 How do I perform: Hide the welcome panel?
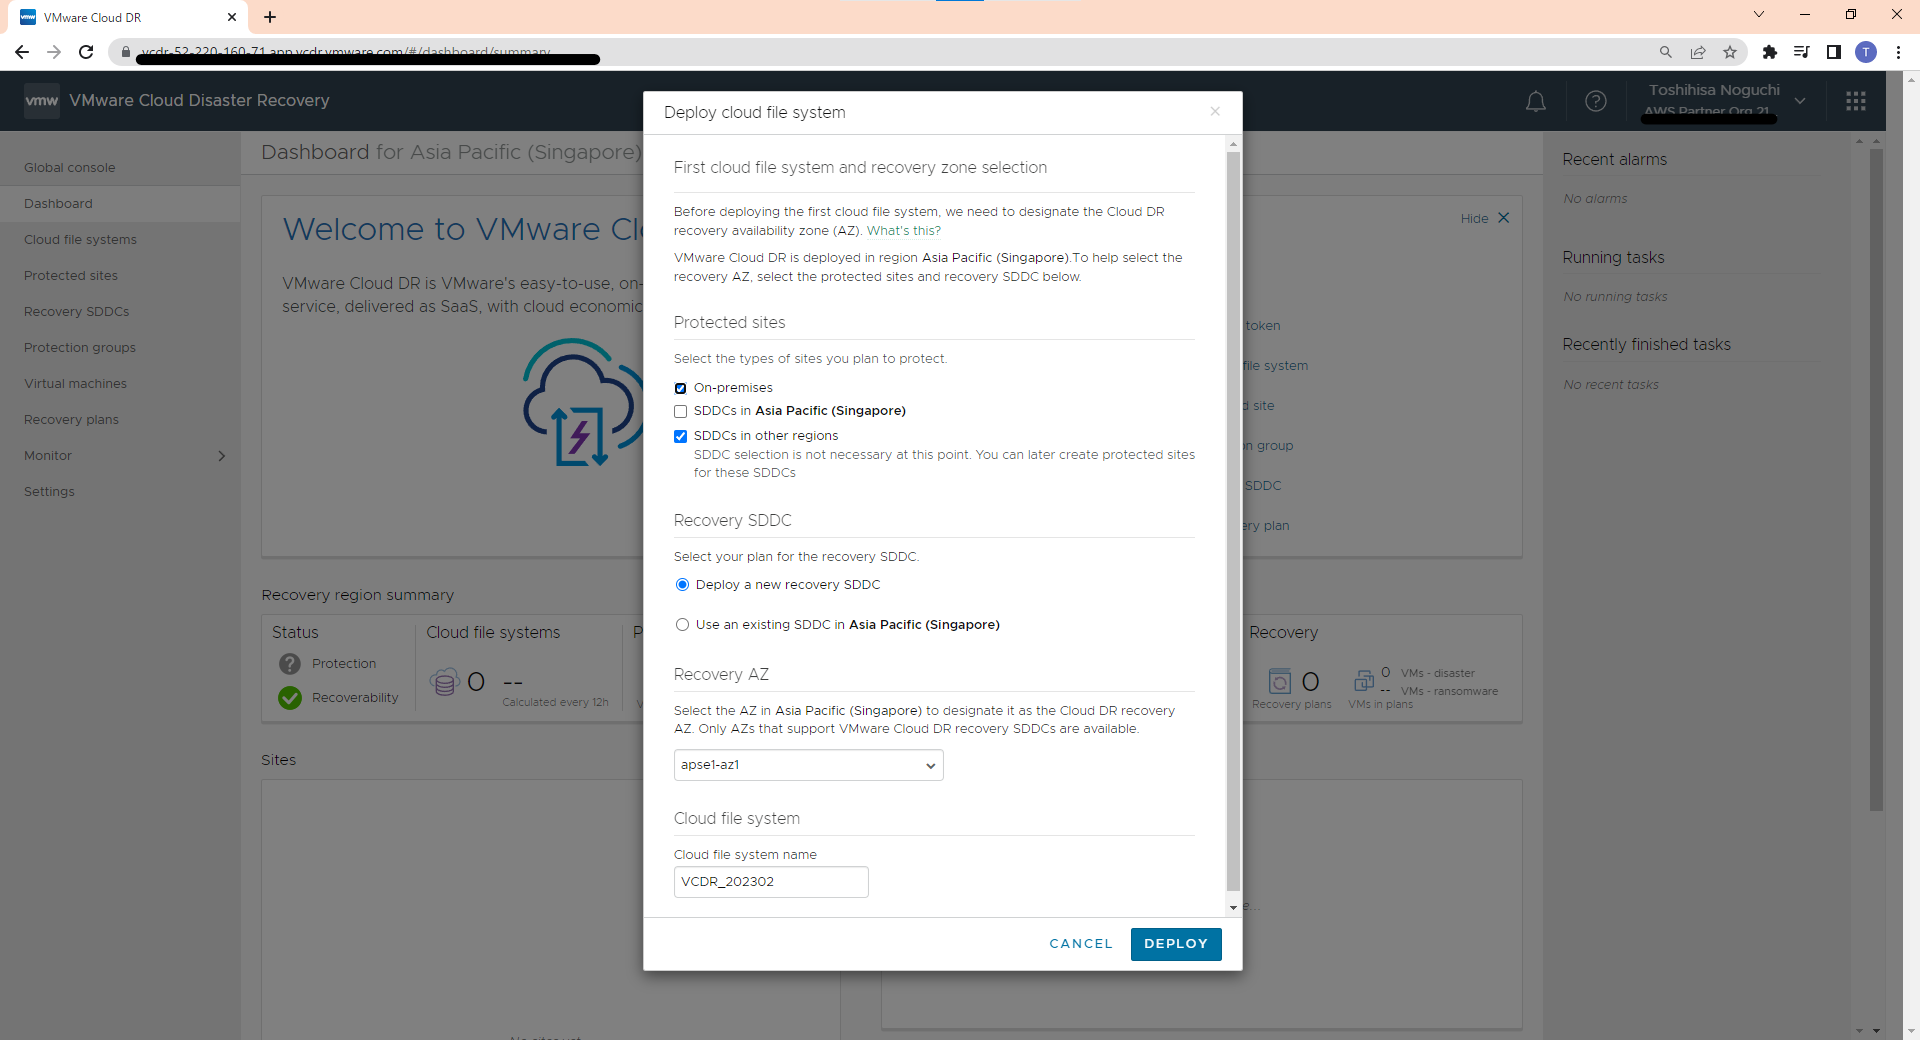coord(1485,218)
